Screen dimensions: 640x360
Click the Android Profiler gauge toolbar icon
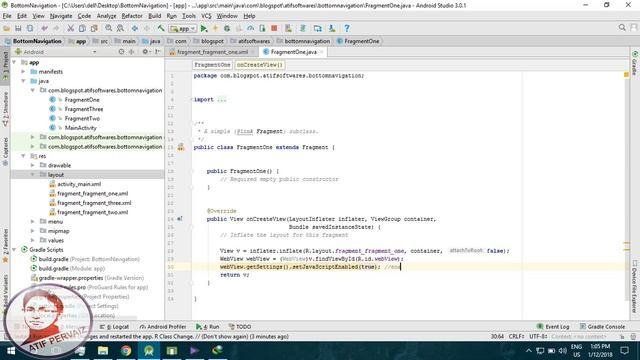click(251, 28)
